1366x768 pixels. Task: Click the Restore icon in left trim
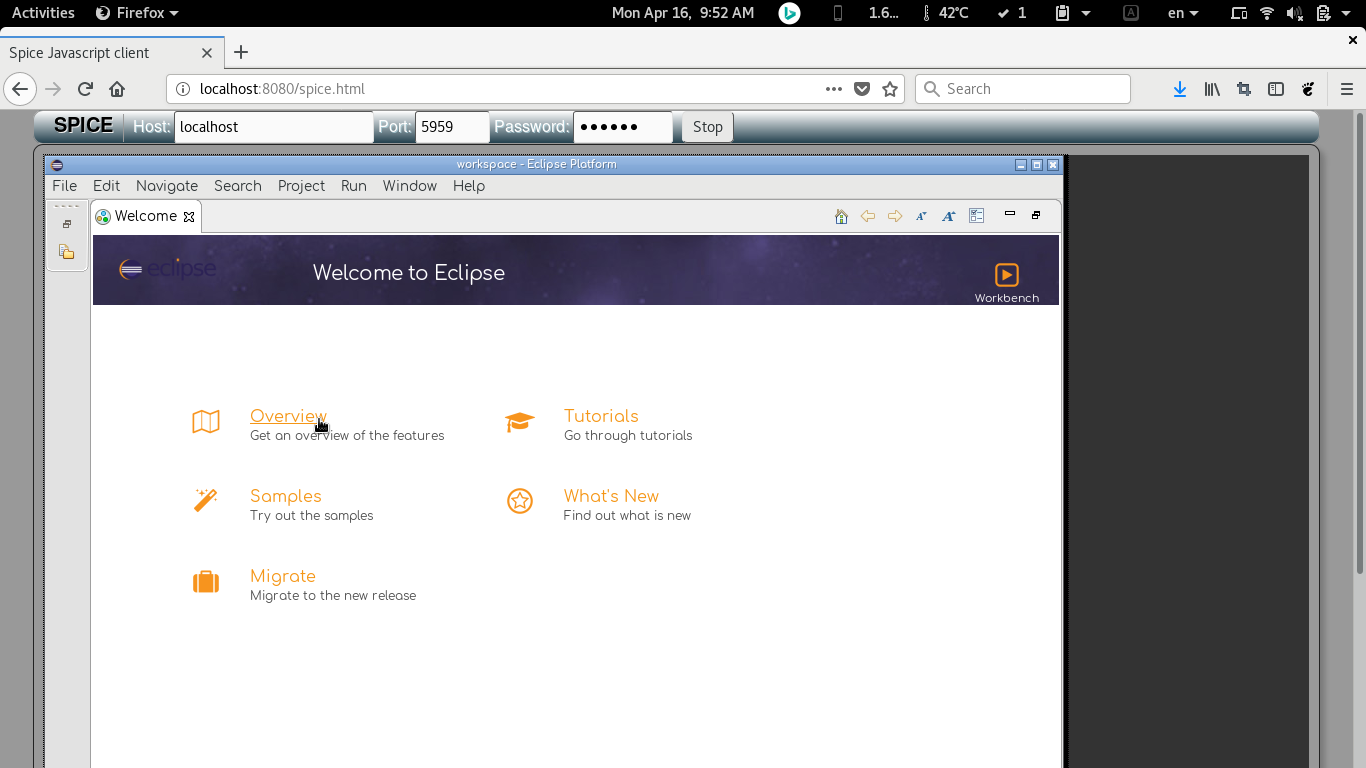coord(67,224)
